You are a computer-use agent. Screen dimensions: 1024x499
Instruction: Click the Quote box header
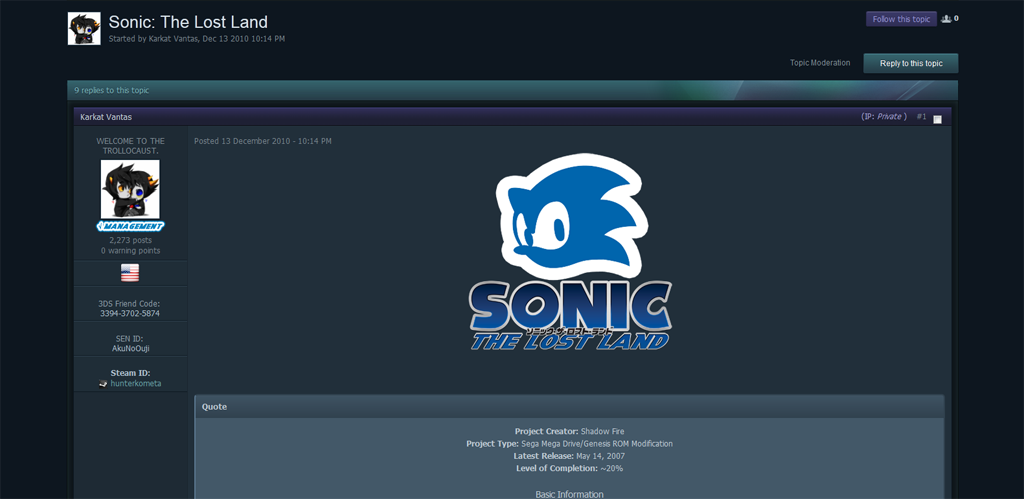coord(569,407)
